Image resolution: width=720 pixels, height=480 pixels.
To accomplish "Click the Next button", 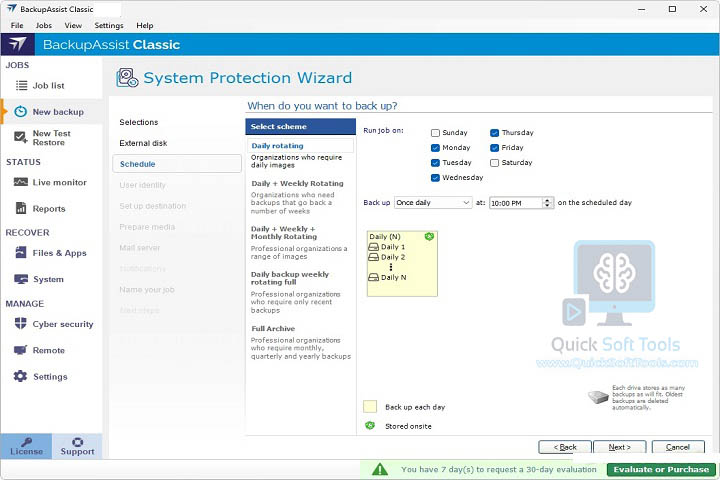I will (619, 447).
